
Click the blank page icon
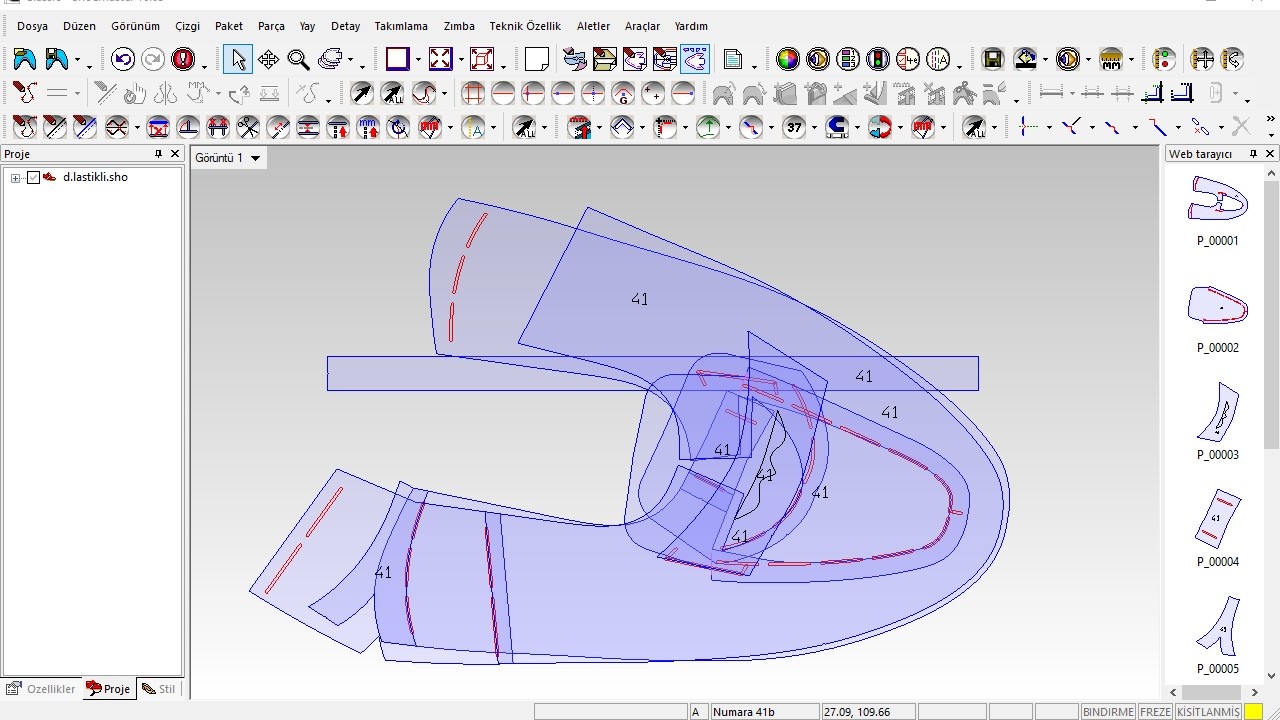click(537, 60)
